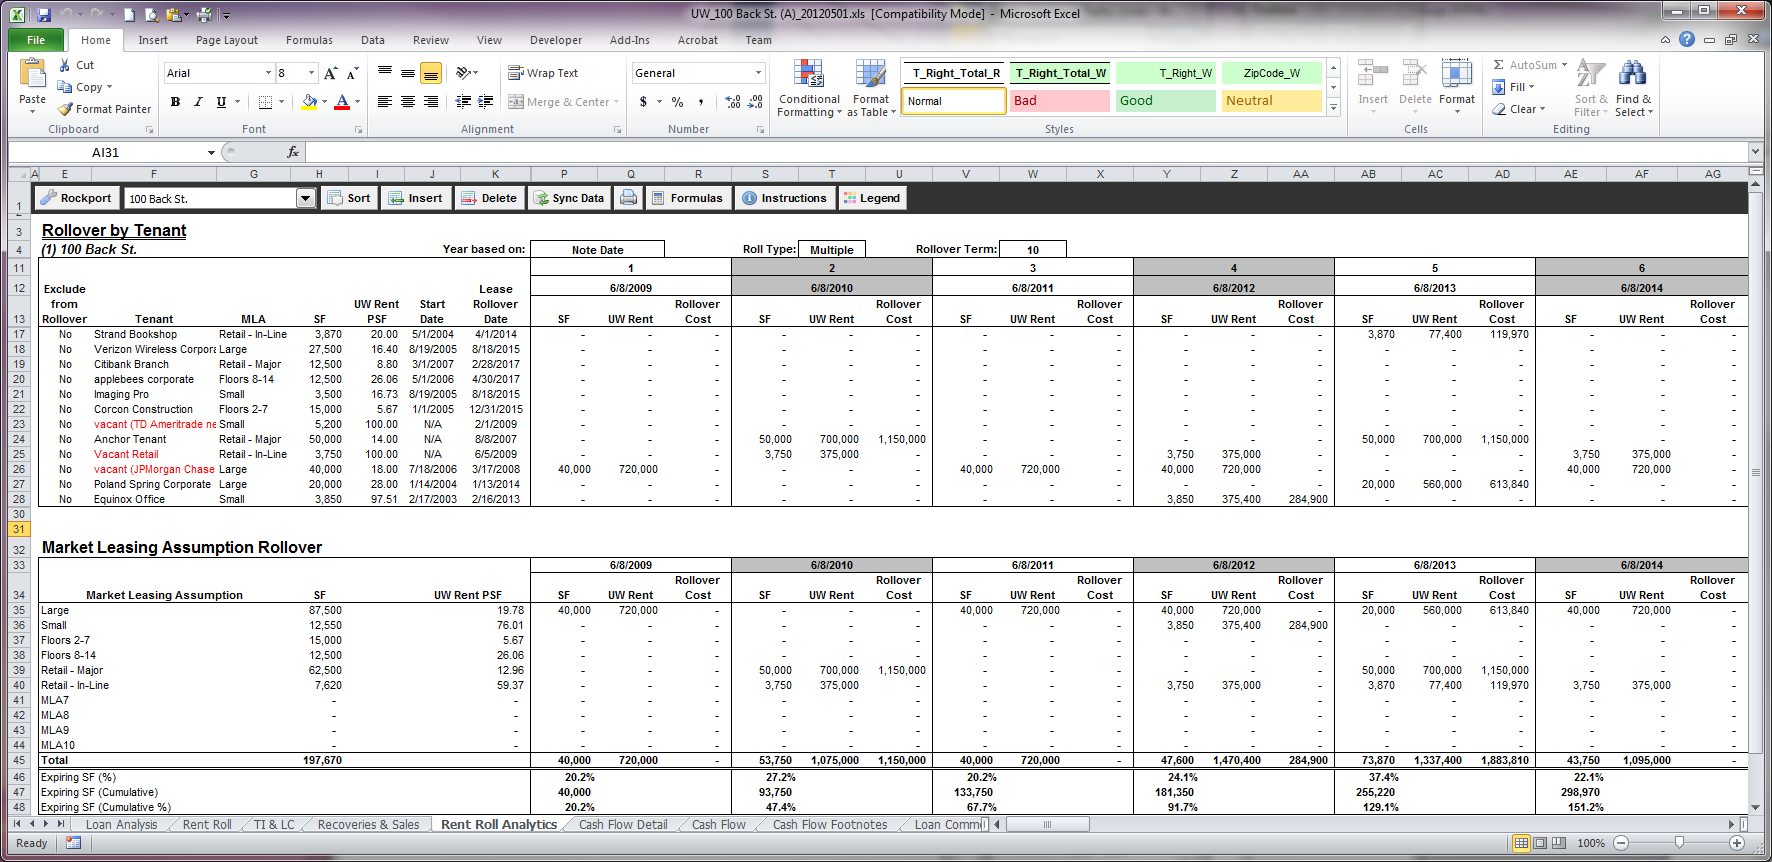The width and height of the screenshot is (1772, 862).
Task: Click the Decrease Font Size icon
Action: coord(352,73)
